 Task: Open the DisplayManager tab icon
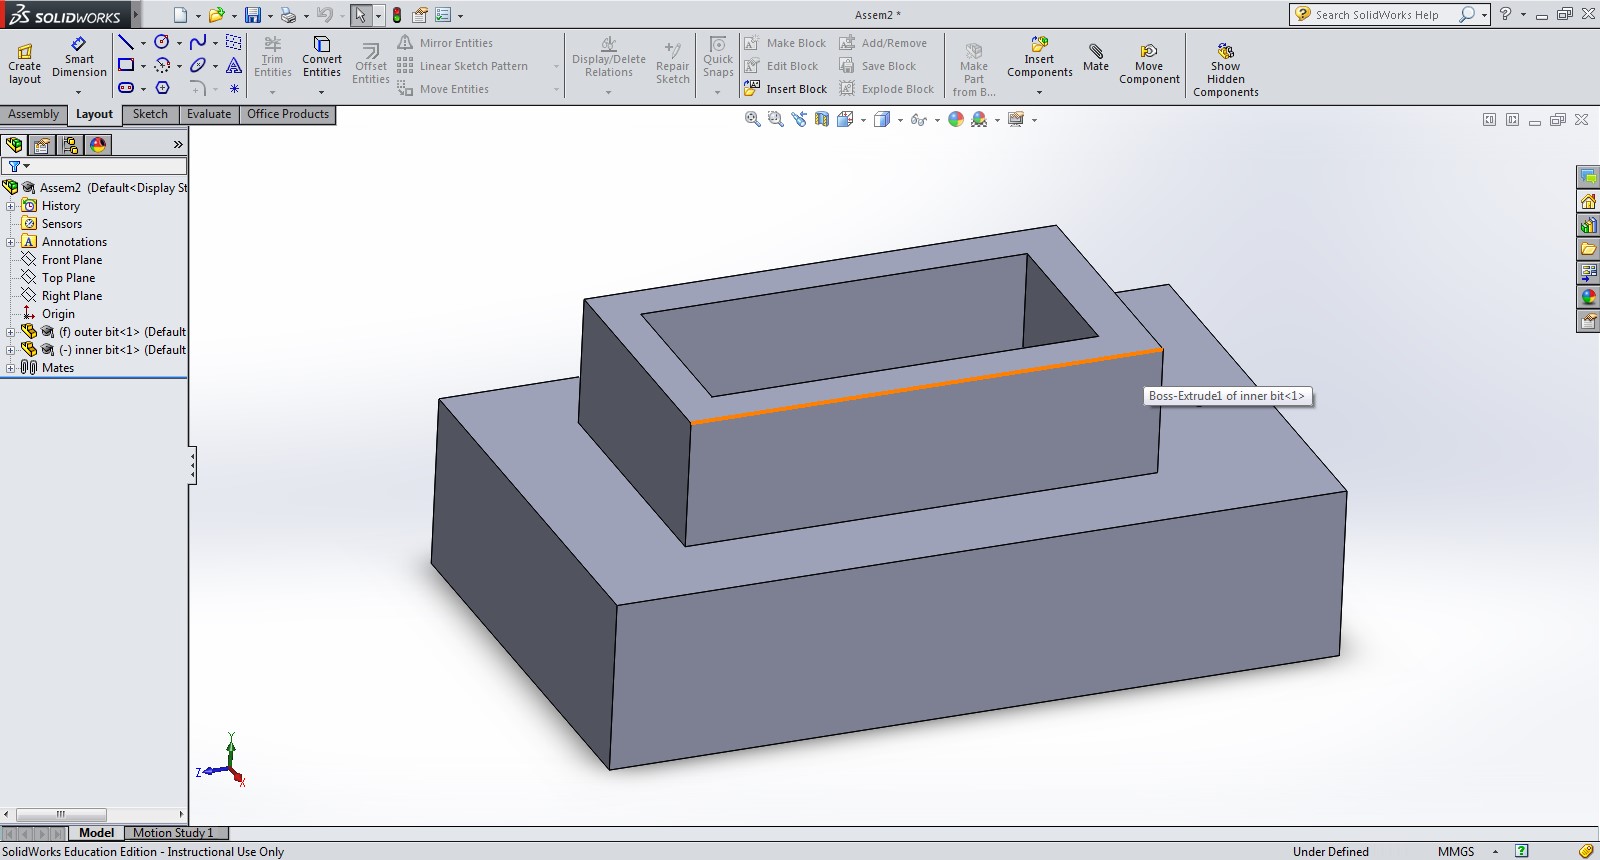point(98,145)
